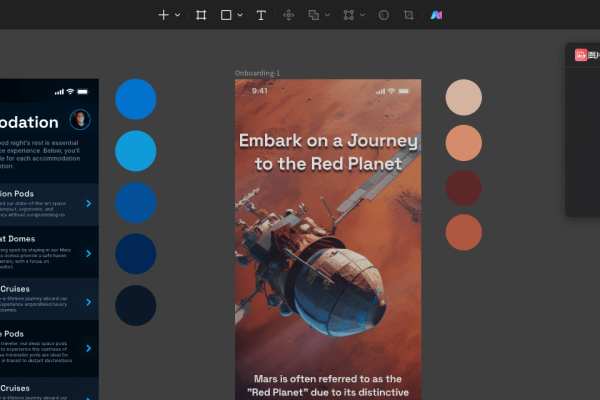
Task: Select the Rectangle shape tool
Action: (x=226, y=15)
